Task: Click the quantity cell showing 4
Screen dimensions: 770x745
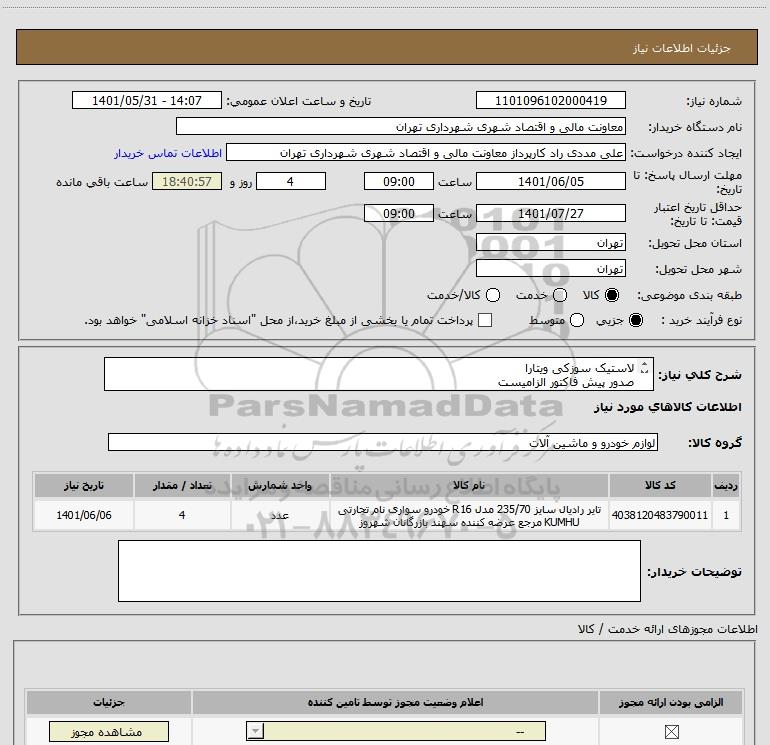Action: [x=182, y=515]
